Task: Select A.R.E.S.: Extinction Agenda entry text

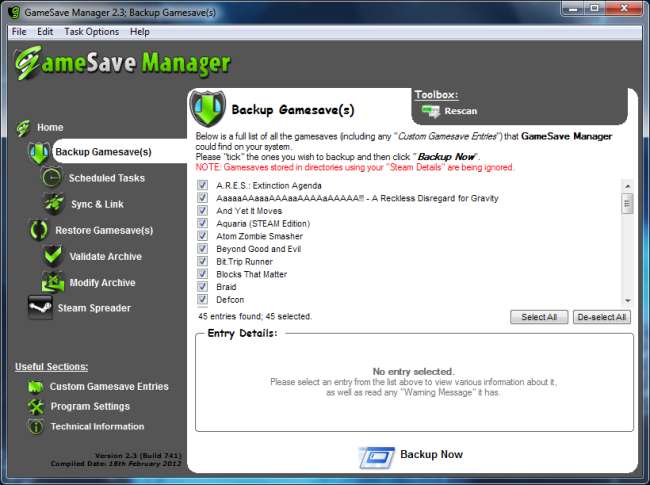Action: (x=269, y=185)
